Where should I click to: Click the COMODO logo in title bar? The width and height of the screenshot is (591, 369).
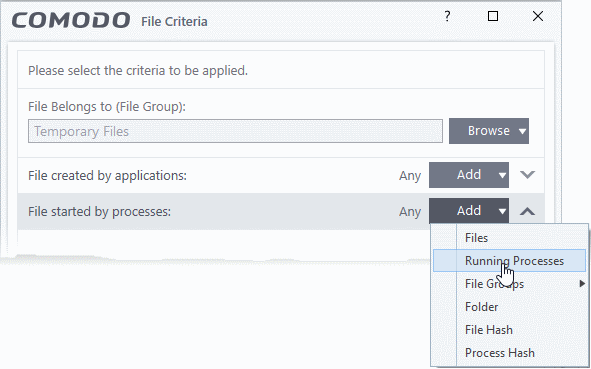click(x=71, y=20)
